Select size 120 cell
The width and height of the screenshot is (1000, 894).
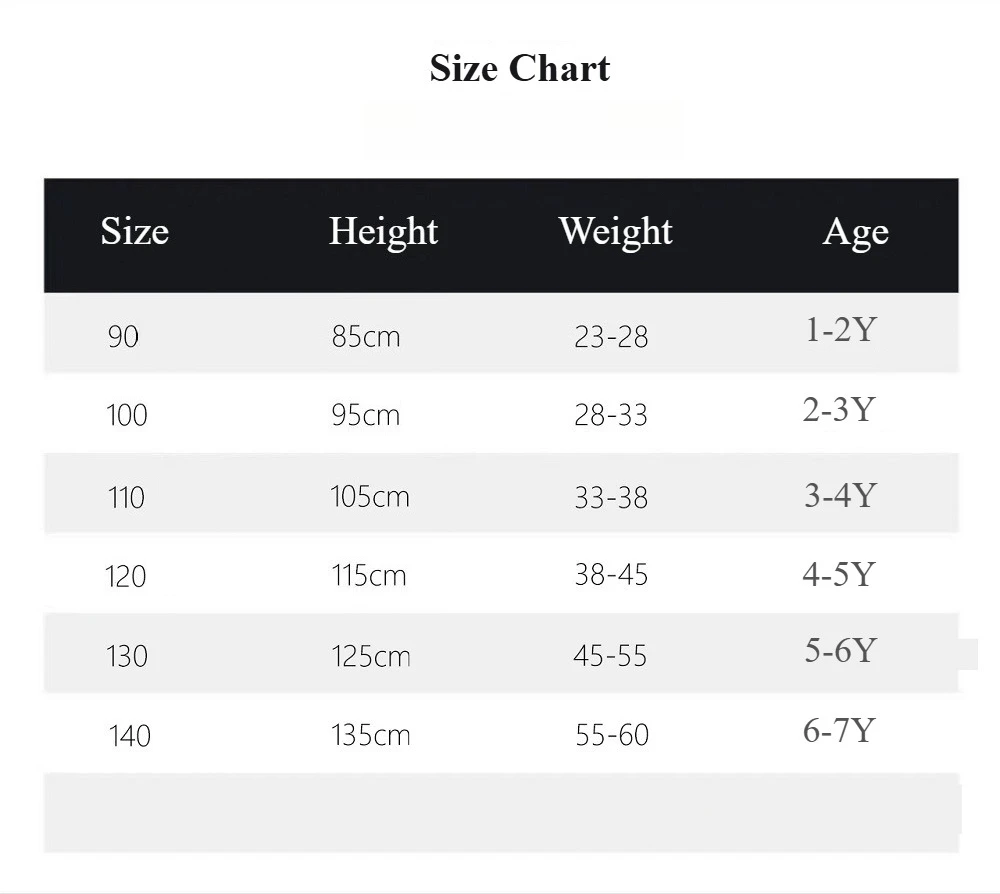pyautogui.click(x=126, y=576)
